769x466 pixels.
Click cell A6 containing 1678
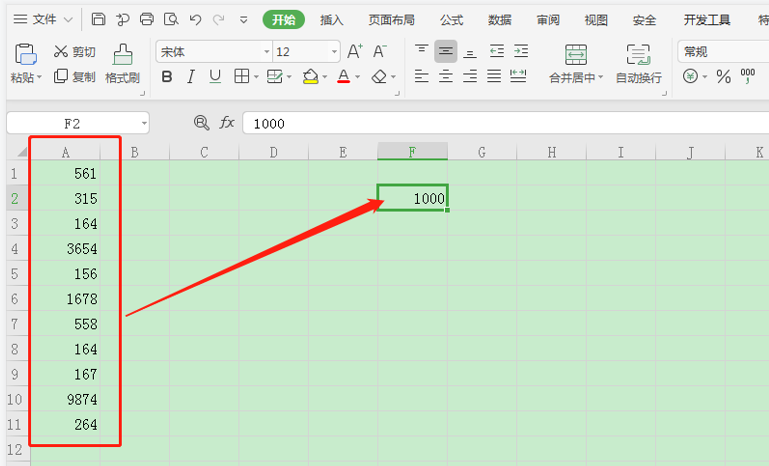coord(65,298)
